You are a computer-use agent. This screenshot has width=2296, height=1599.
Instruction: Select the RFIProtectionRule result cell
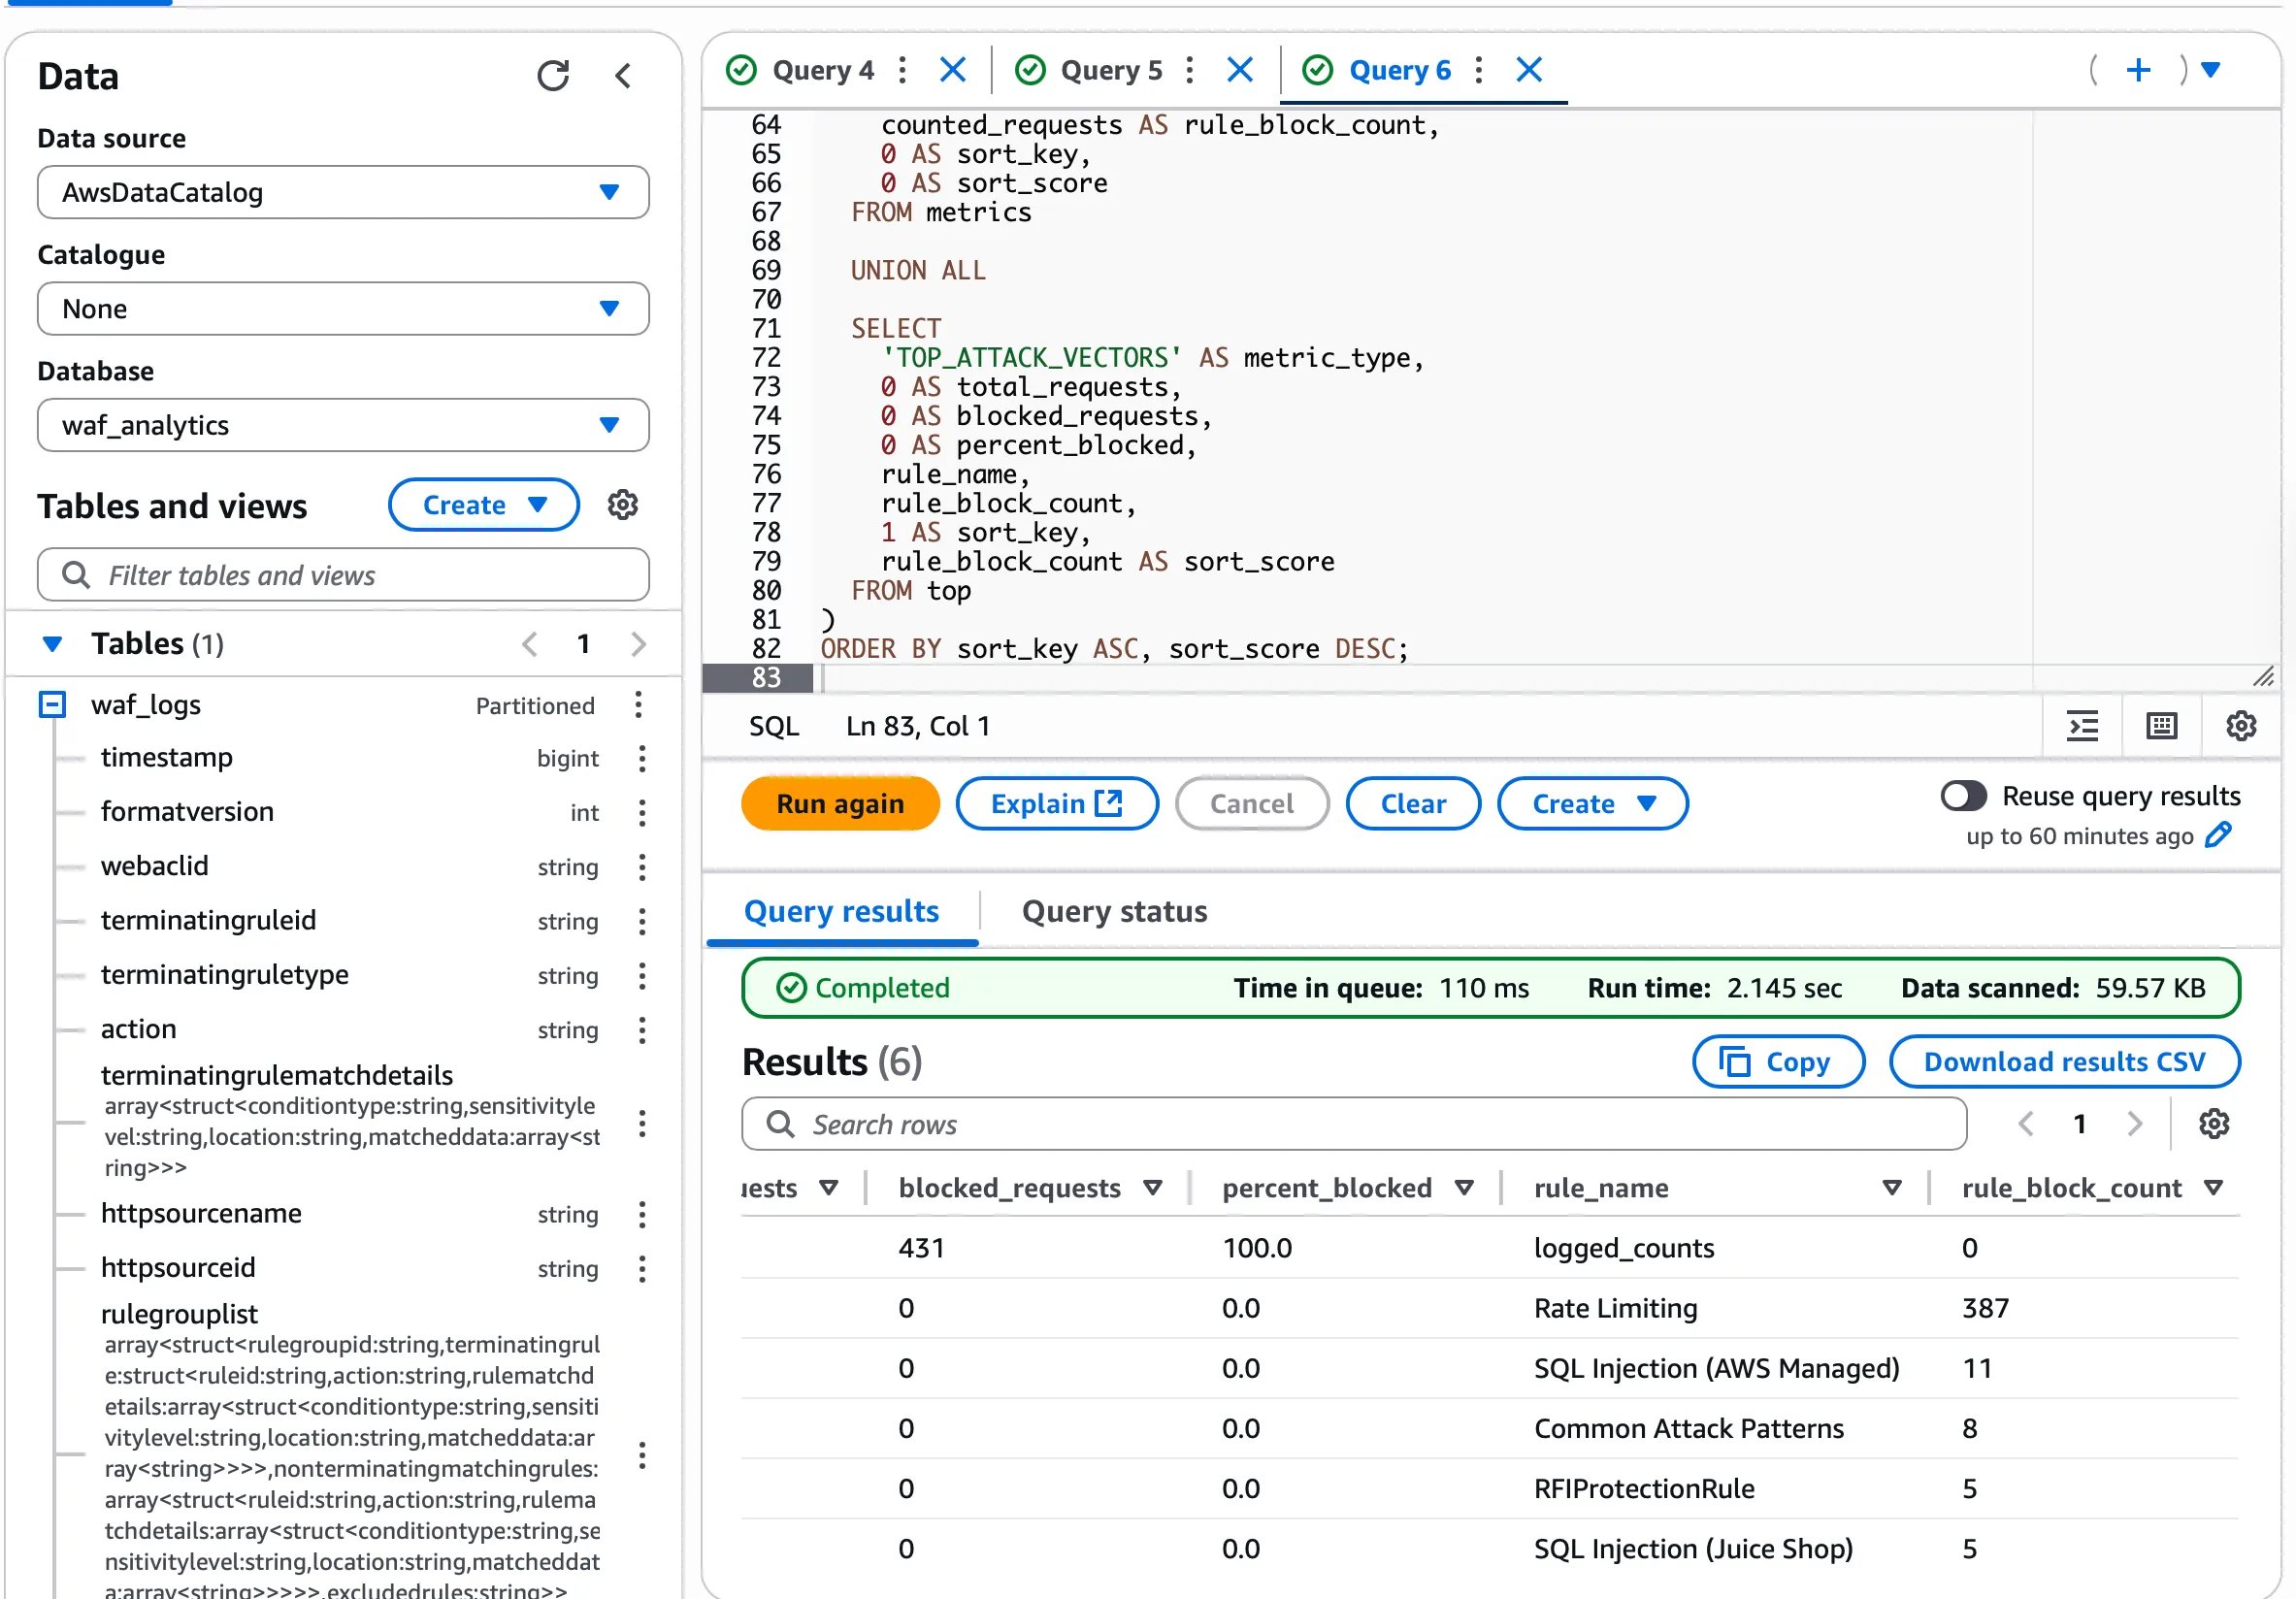(x=1643, y=1488)
